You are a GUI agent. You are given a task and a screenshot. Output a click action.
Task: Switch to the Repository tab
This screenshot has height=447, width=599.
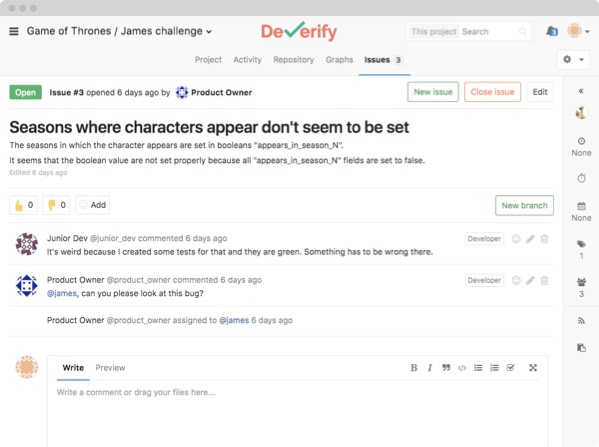point(293,60)
